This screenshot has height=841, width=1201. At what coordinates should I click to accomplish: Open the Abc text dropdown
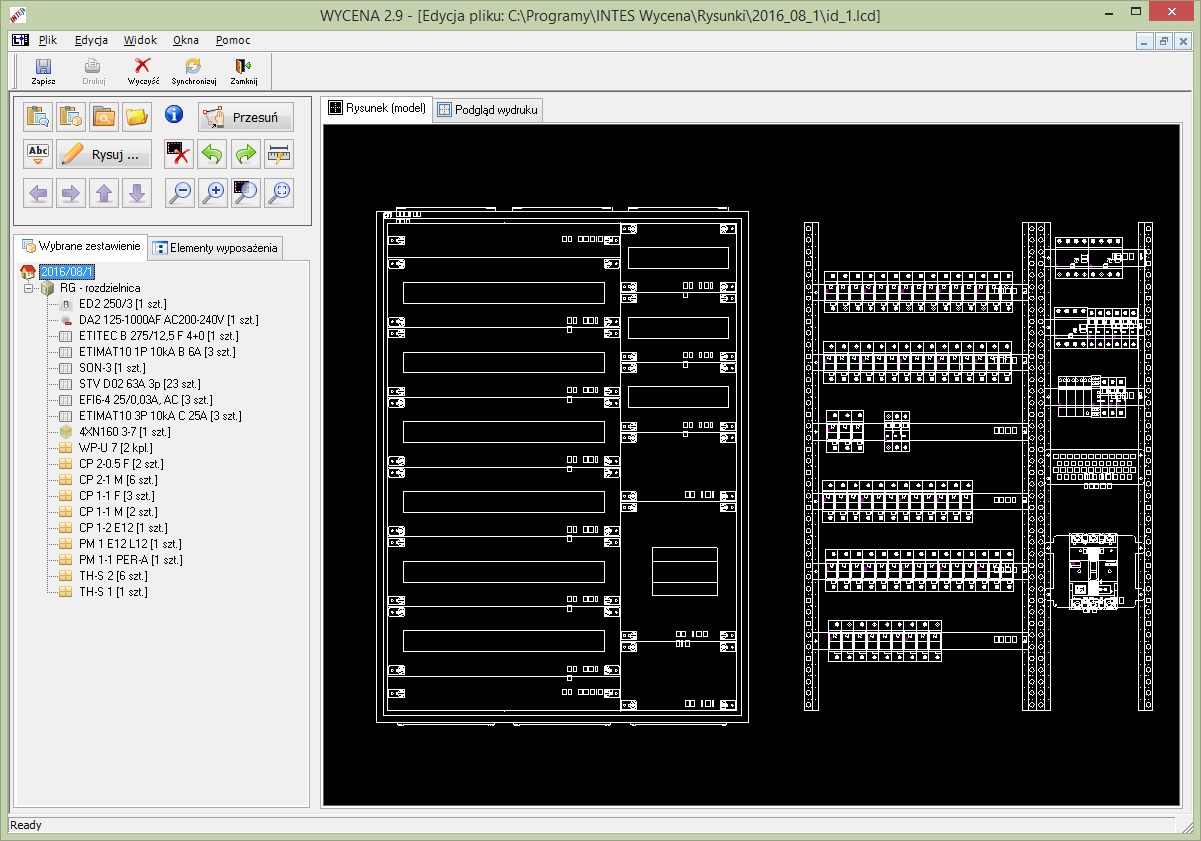click(38, 154)
